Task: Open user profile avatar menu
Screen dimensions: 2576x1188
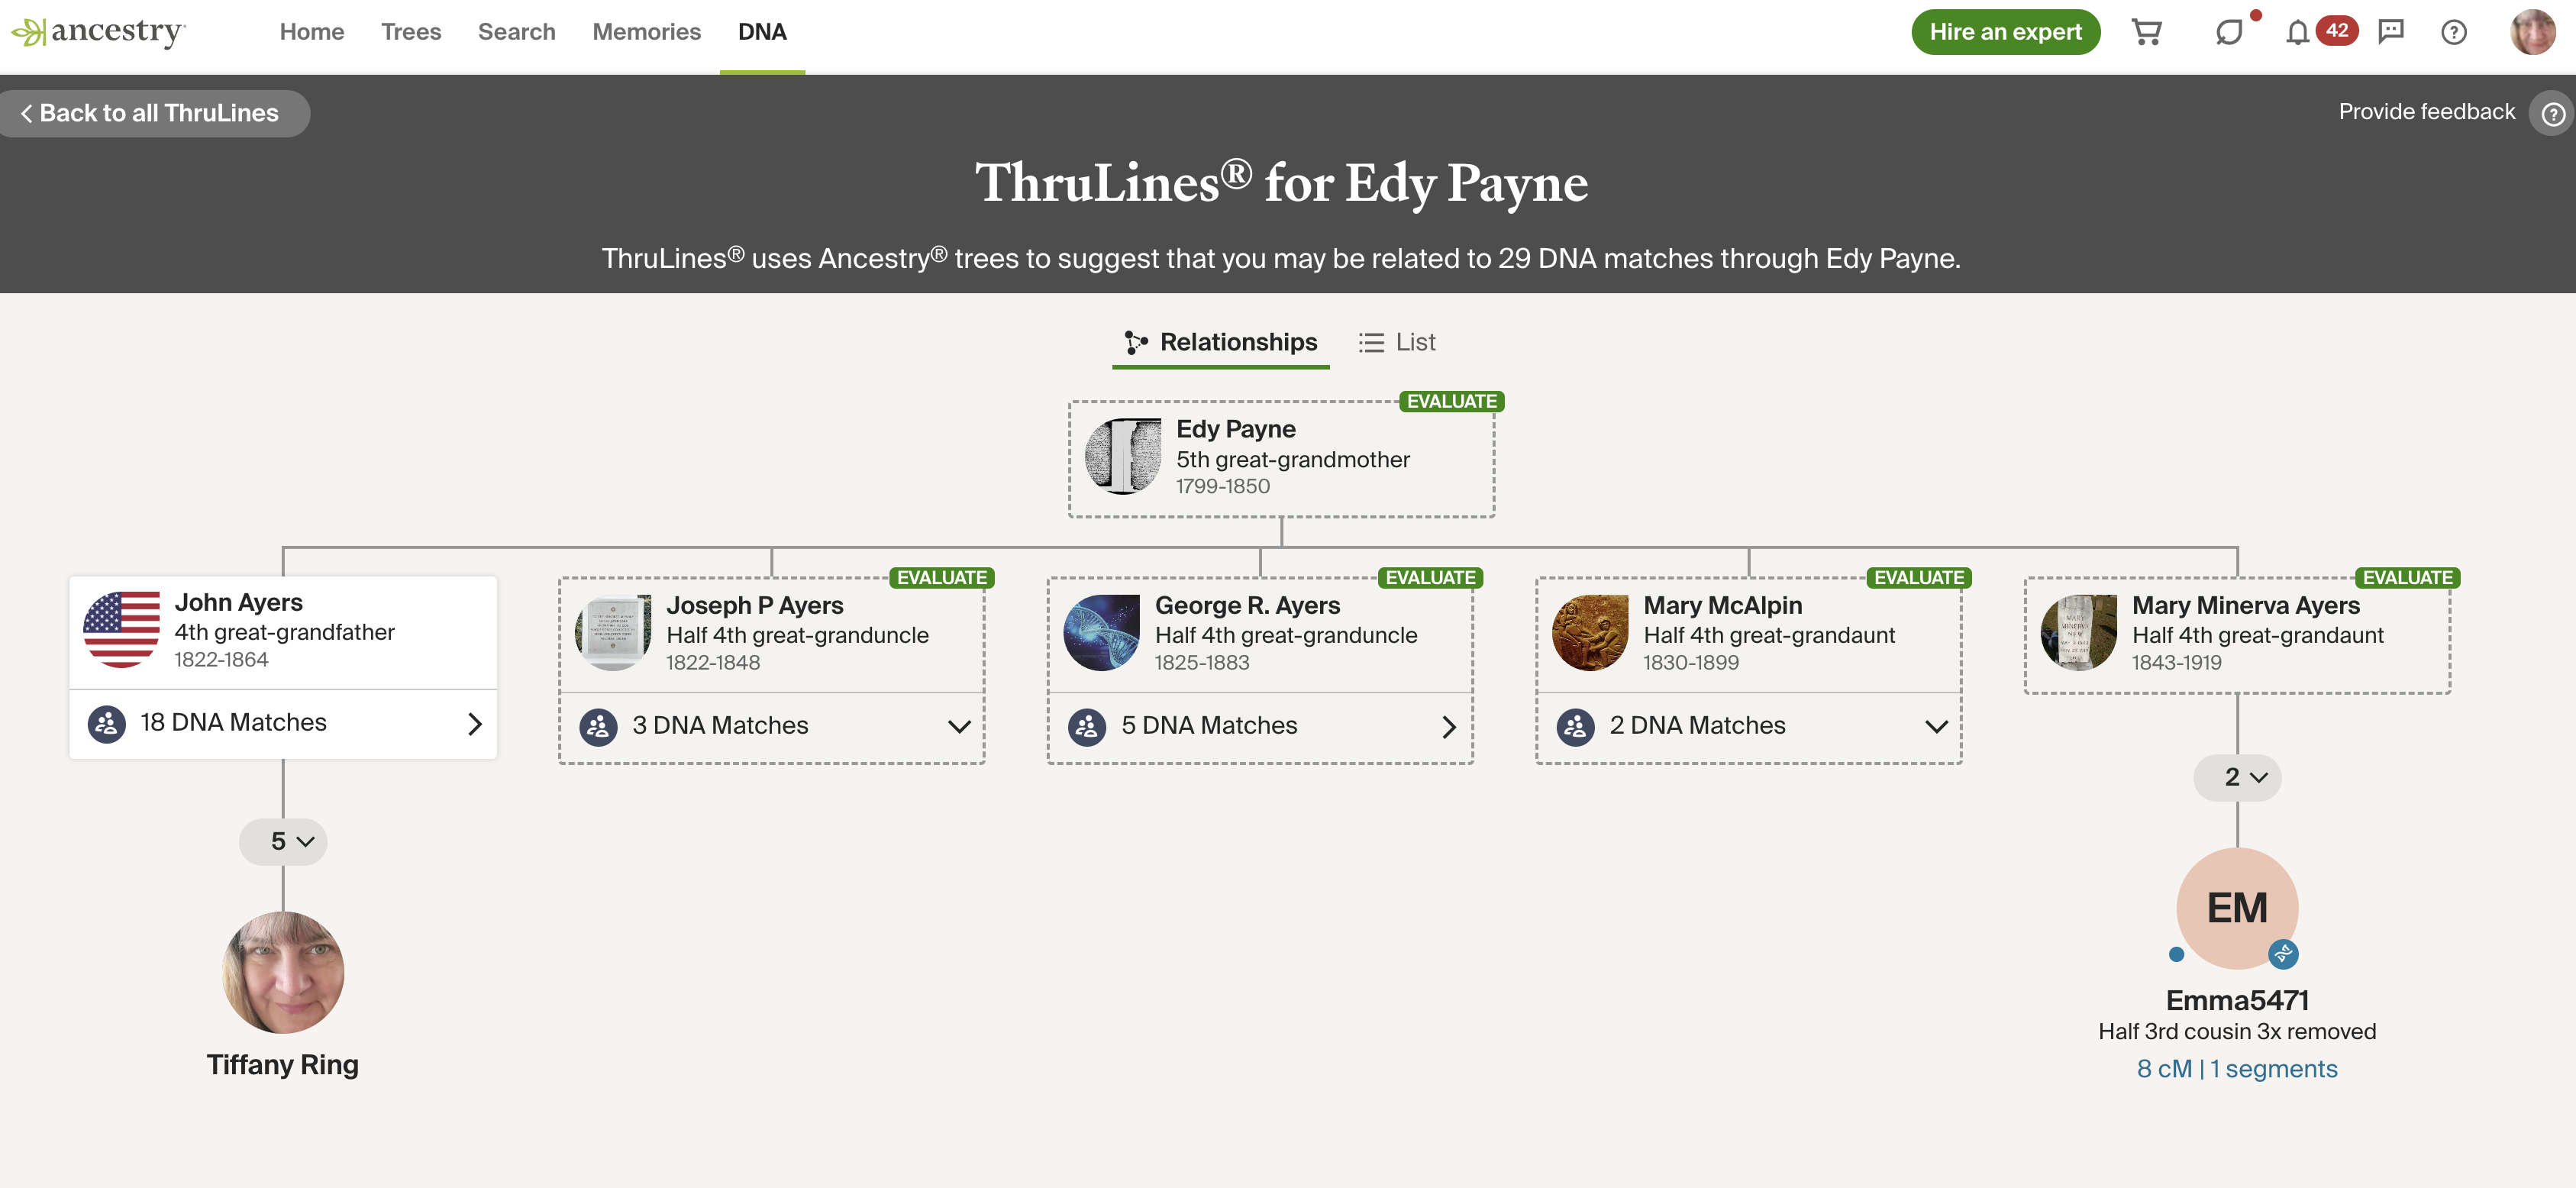Action: [x=2532, y=32]
